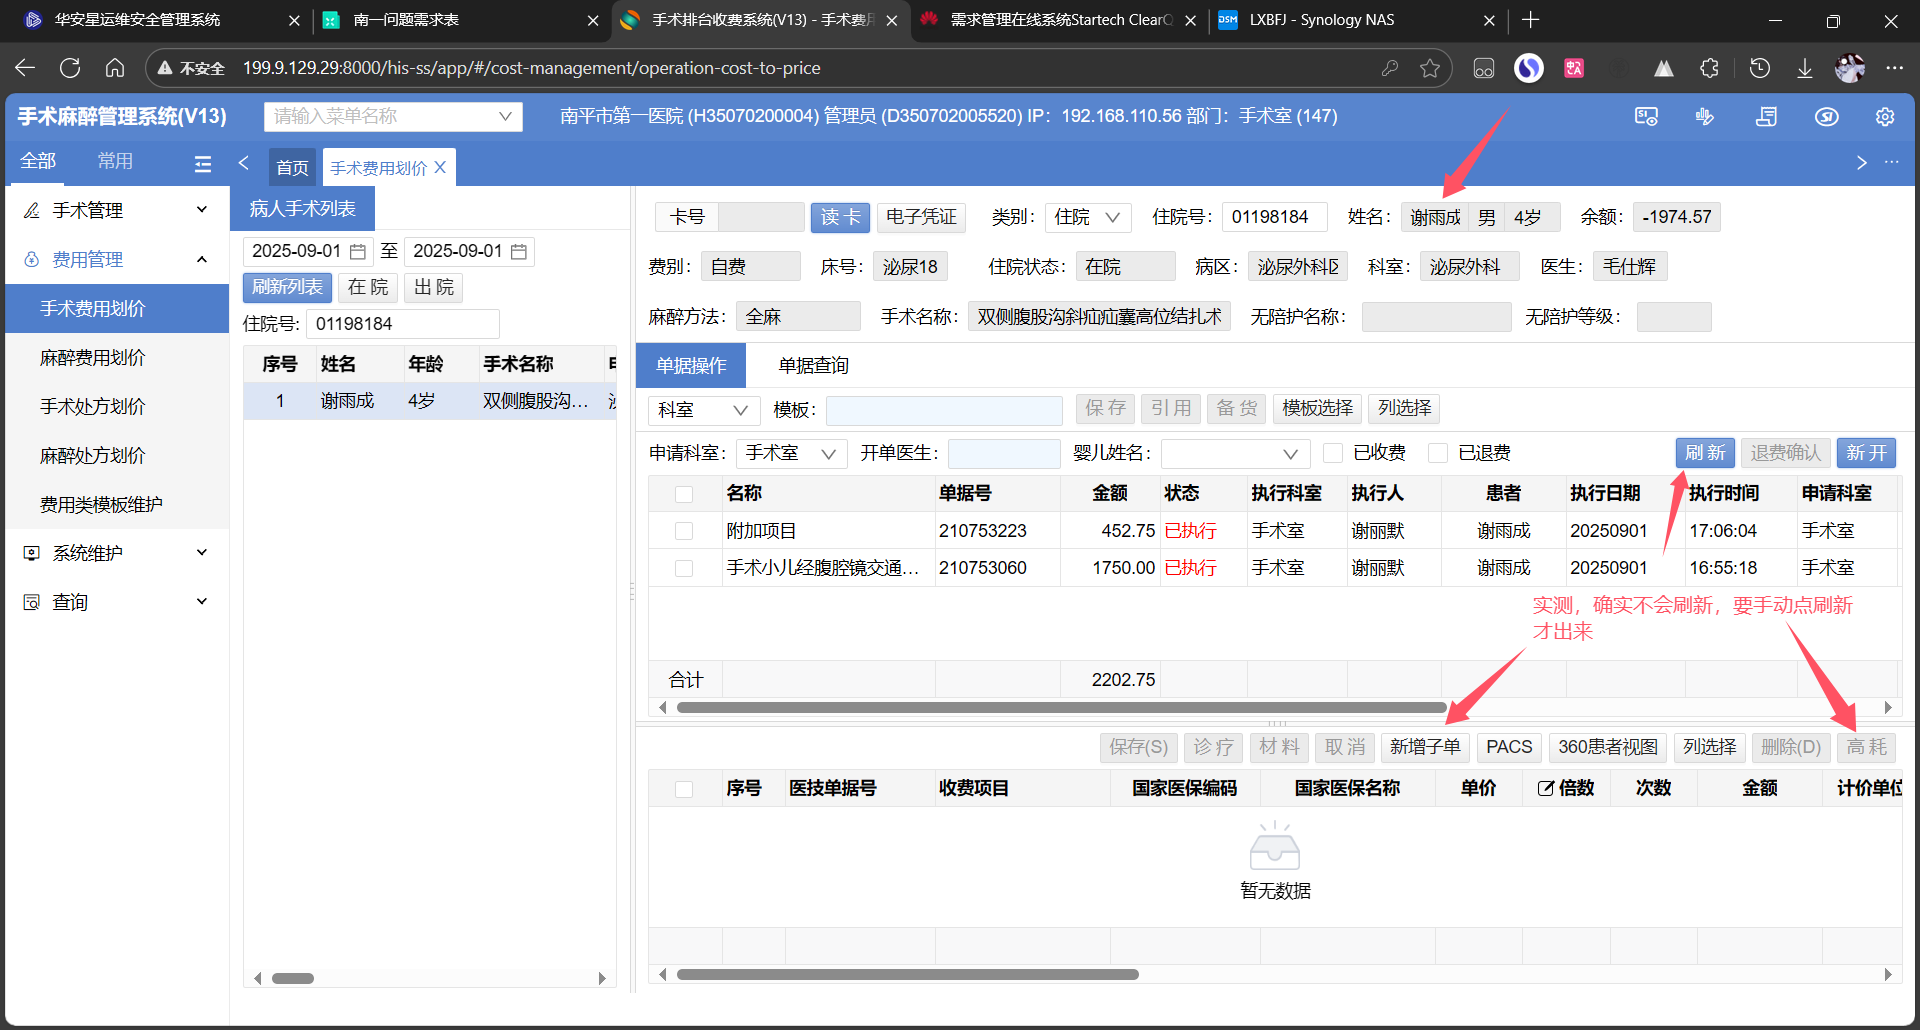Open the browser extensions puzzle icon
1920x1030 pixels.
[x=1710, y=68]
